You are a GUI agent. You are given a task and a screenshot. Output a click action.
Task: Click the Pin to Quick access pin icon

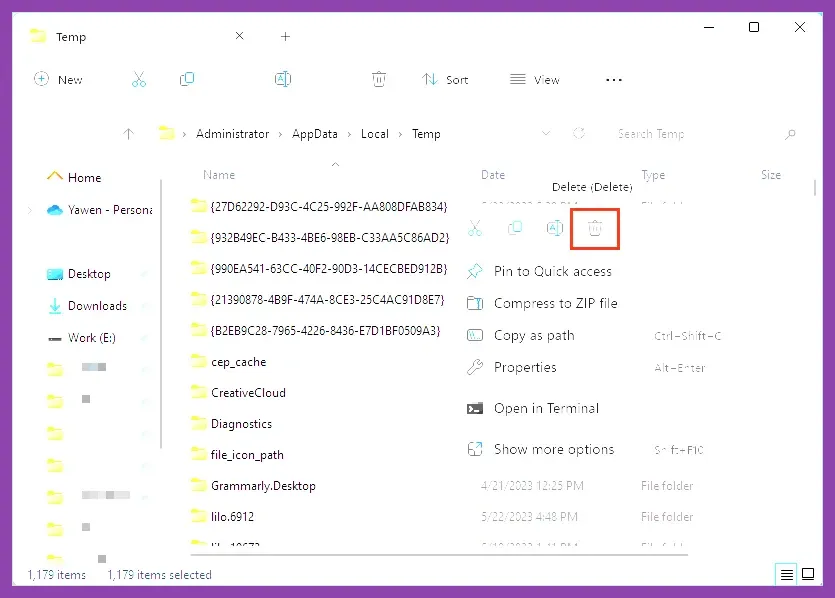pyautogui.click(x=474, y=272)
